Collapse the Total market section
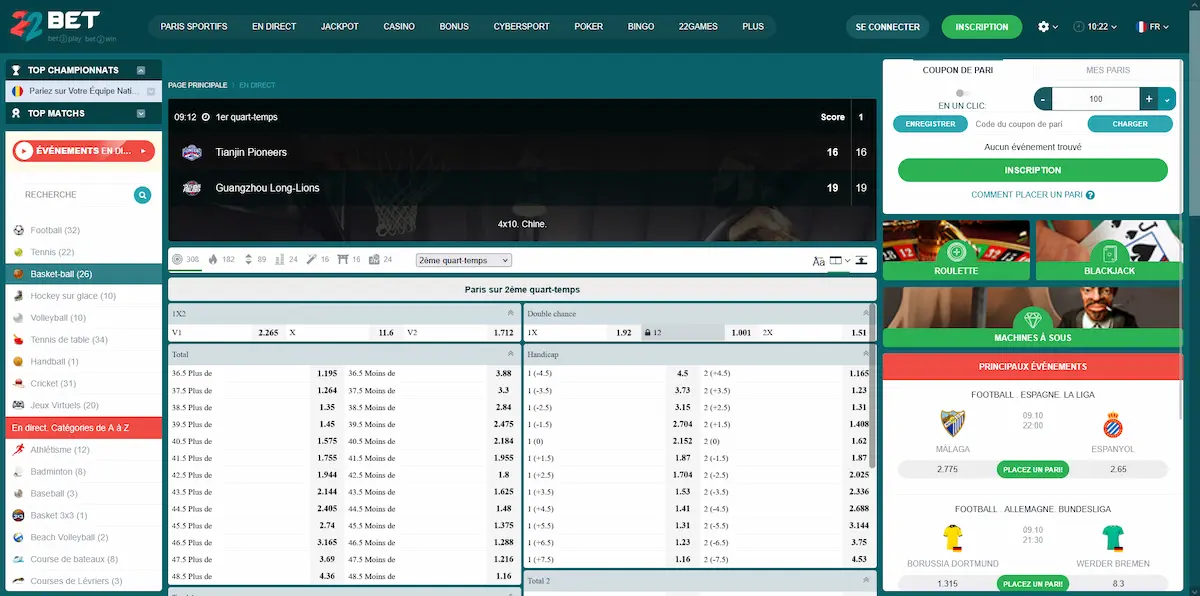The width and height of the screenshot is (1200, 596). tap(511, 354)
